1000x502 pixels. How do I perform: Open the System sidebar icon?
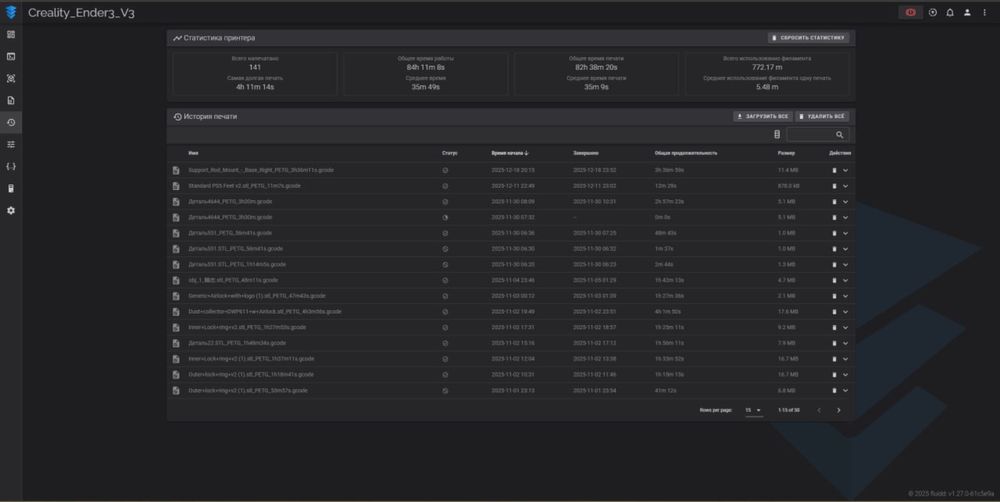11,188
